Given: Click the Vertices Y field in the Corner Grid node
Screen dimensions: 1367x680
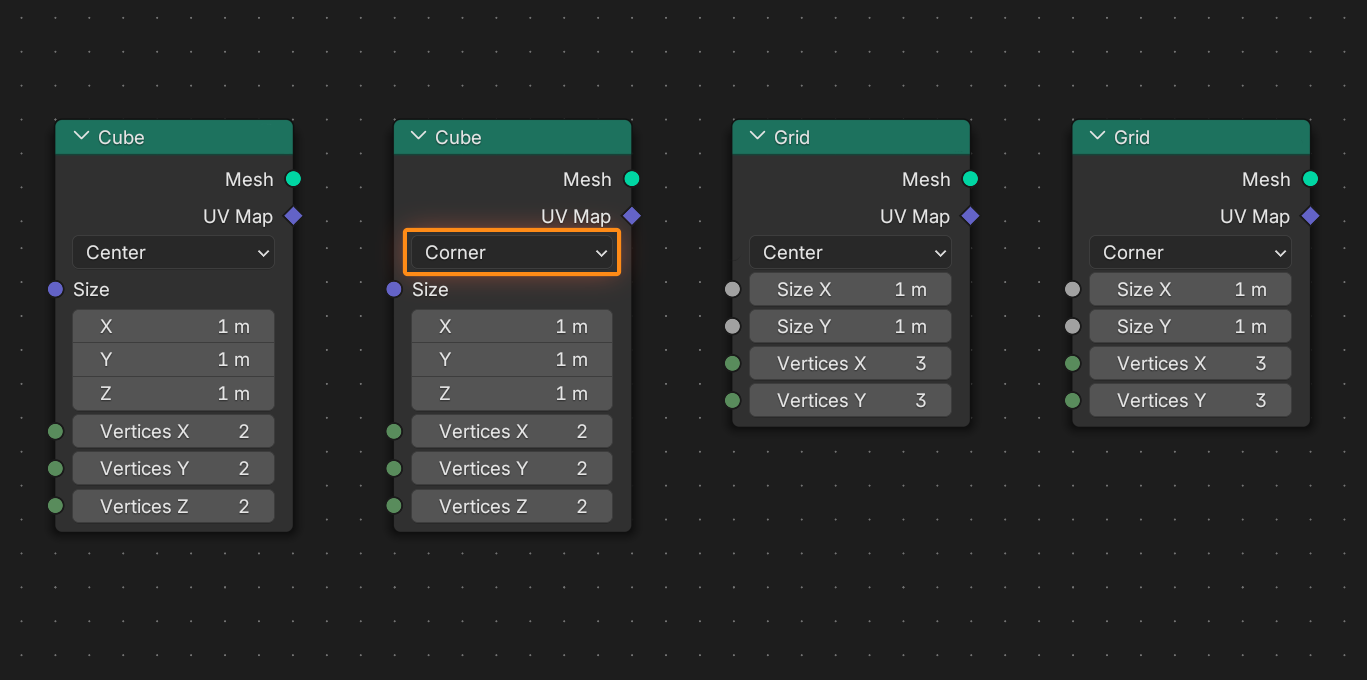Looking at the screenshot, I should pos(1190,401).
